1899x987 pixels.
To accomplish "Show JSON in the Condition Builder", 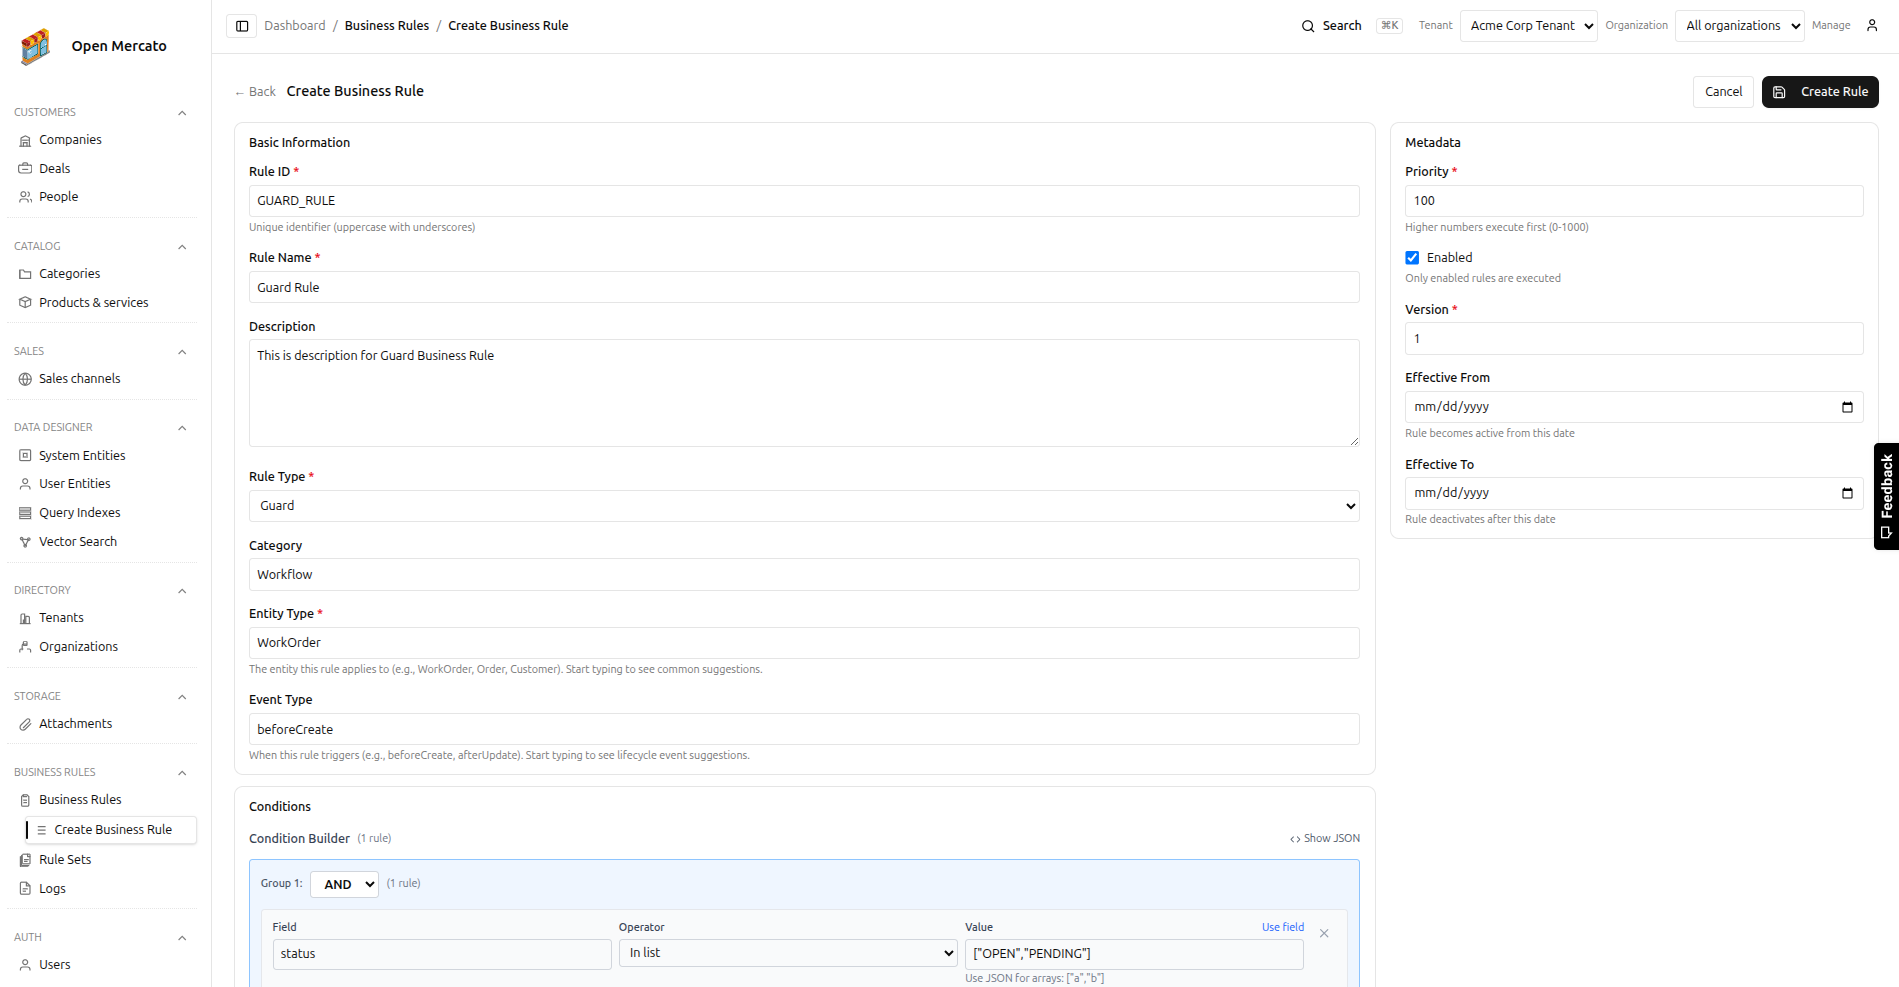I will 1324,838.
